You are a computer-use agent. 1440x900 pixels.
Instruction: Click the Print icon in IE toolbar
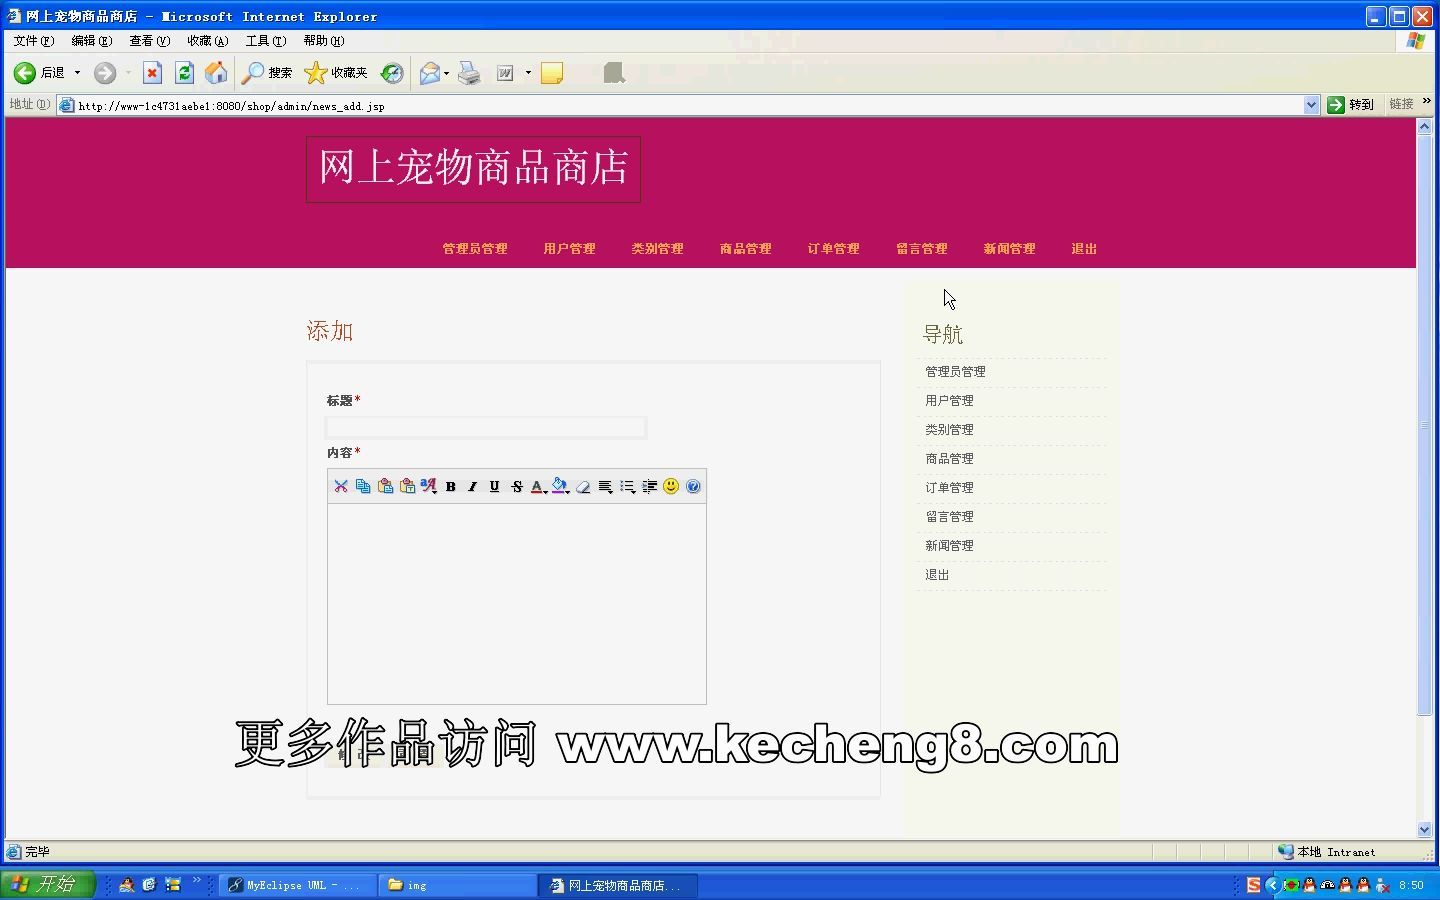[x=469, y=73]
